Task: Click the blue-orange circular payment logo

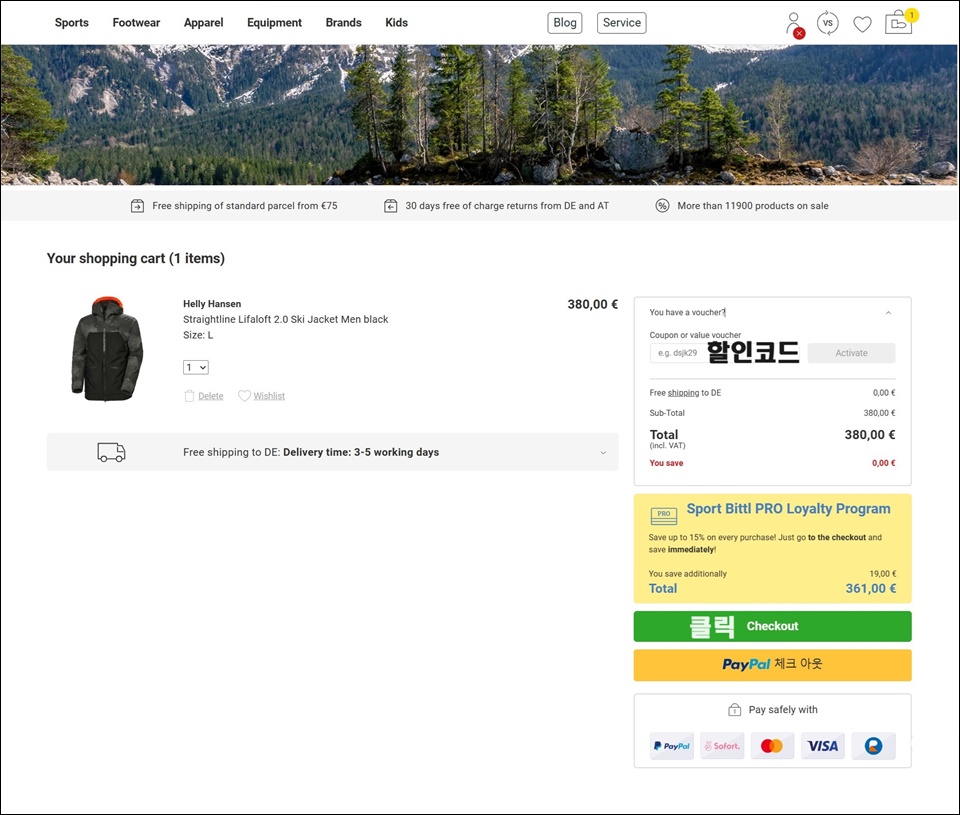Action: (873, 746)
